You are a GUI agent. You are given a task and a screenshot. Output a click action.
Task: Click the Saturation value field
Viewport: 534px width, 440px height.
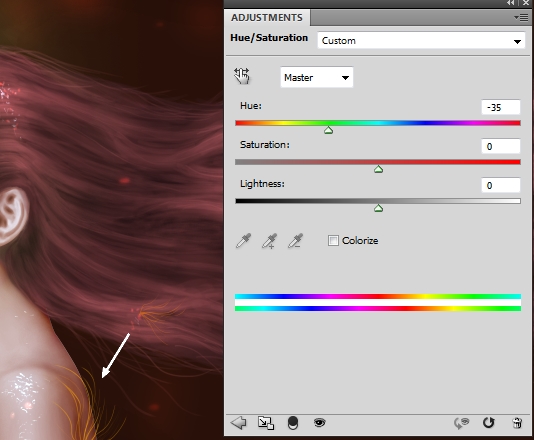[501, 146]
